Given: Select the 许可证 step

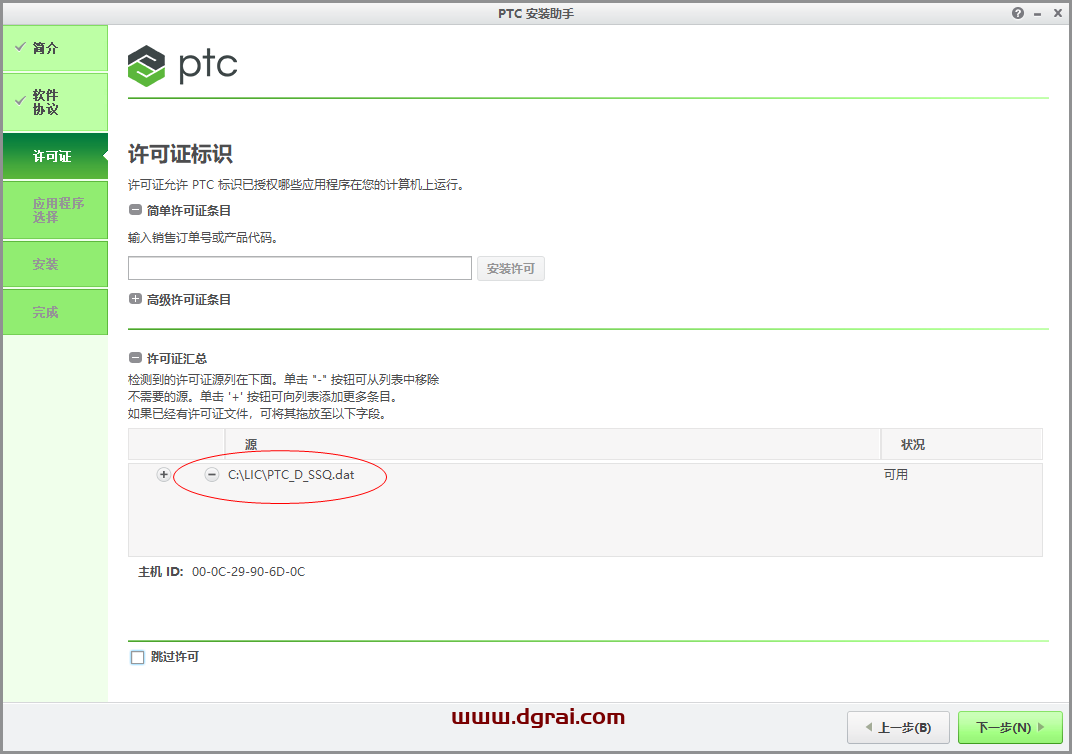Looking at the screenshot, I should [x=55, y=156].
